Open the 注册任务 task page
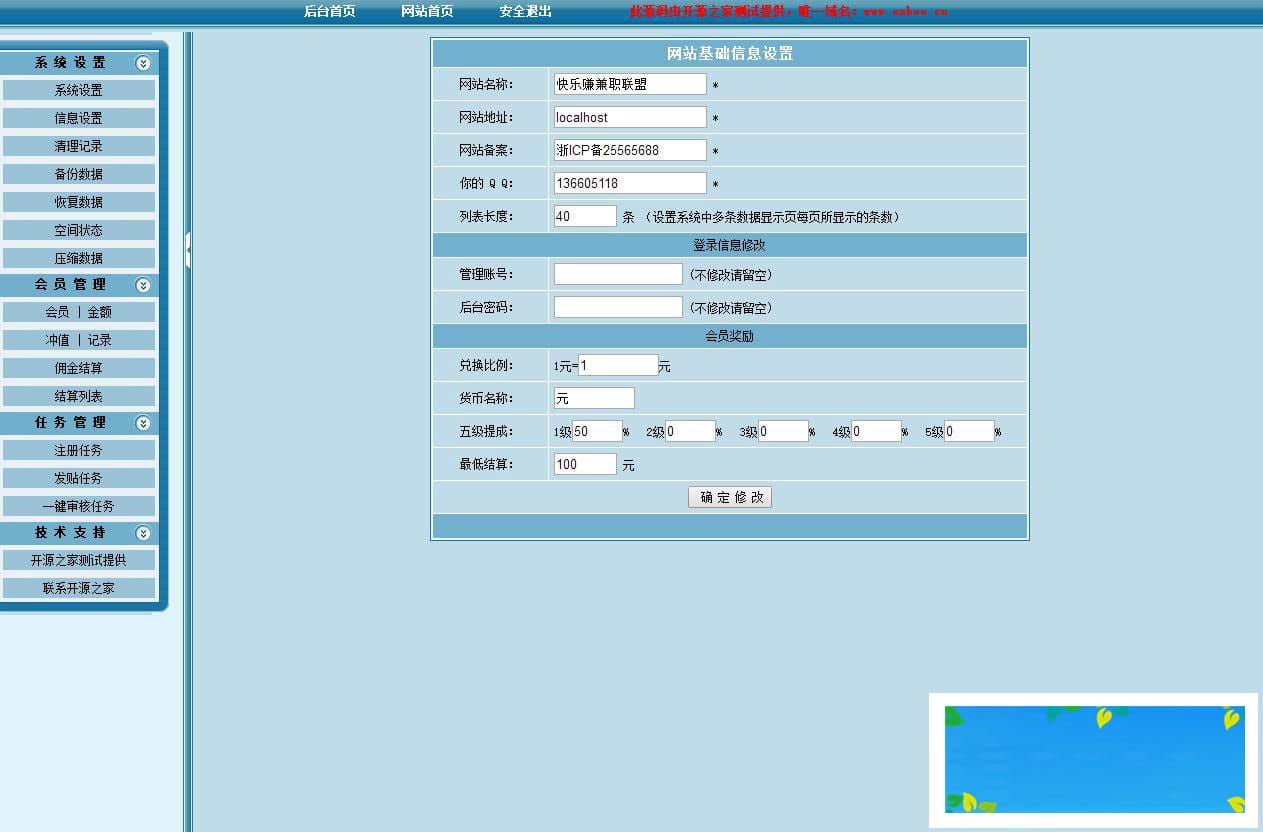 pyautogui.click(x=79, y=450)
